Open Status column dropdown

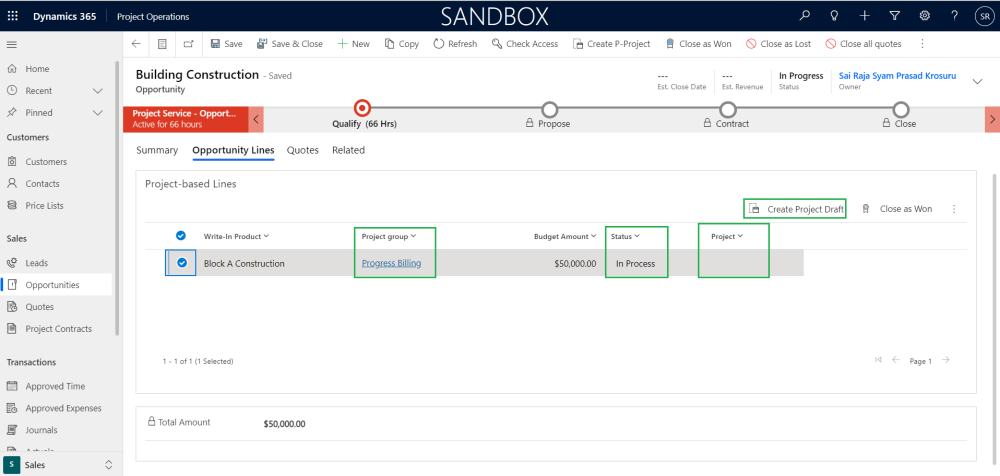click(625, 236)
